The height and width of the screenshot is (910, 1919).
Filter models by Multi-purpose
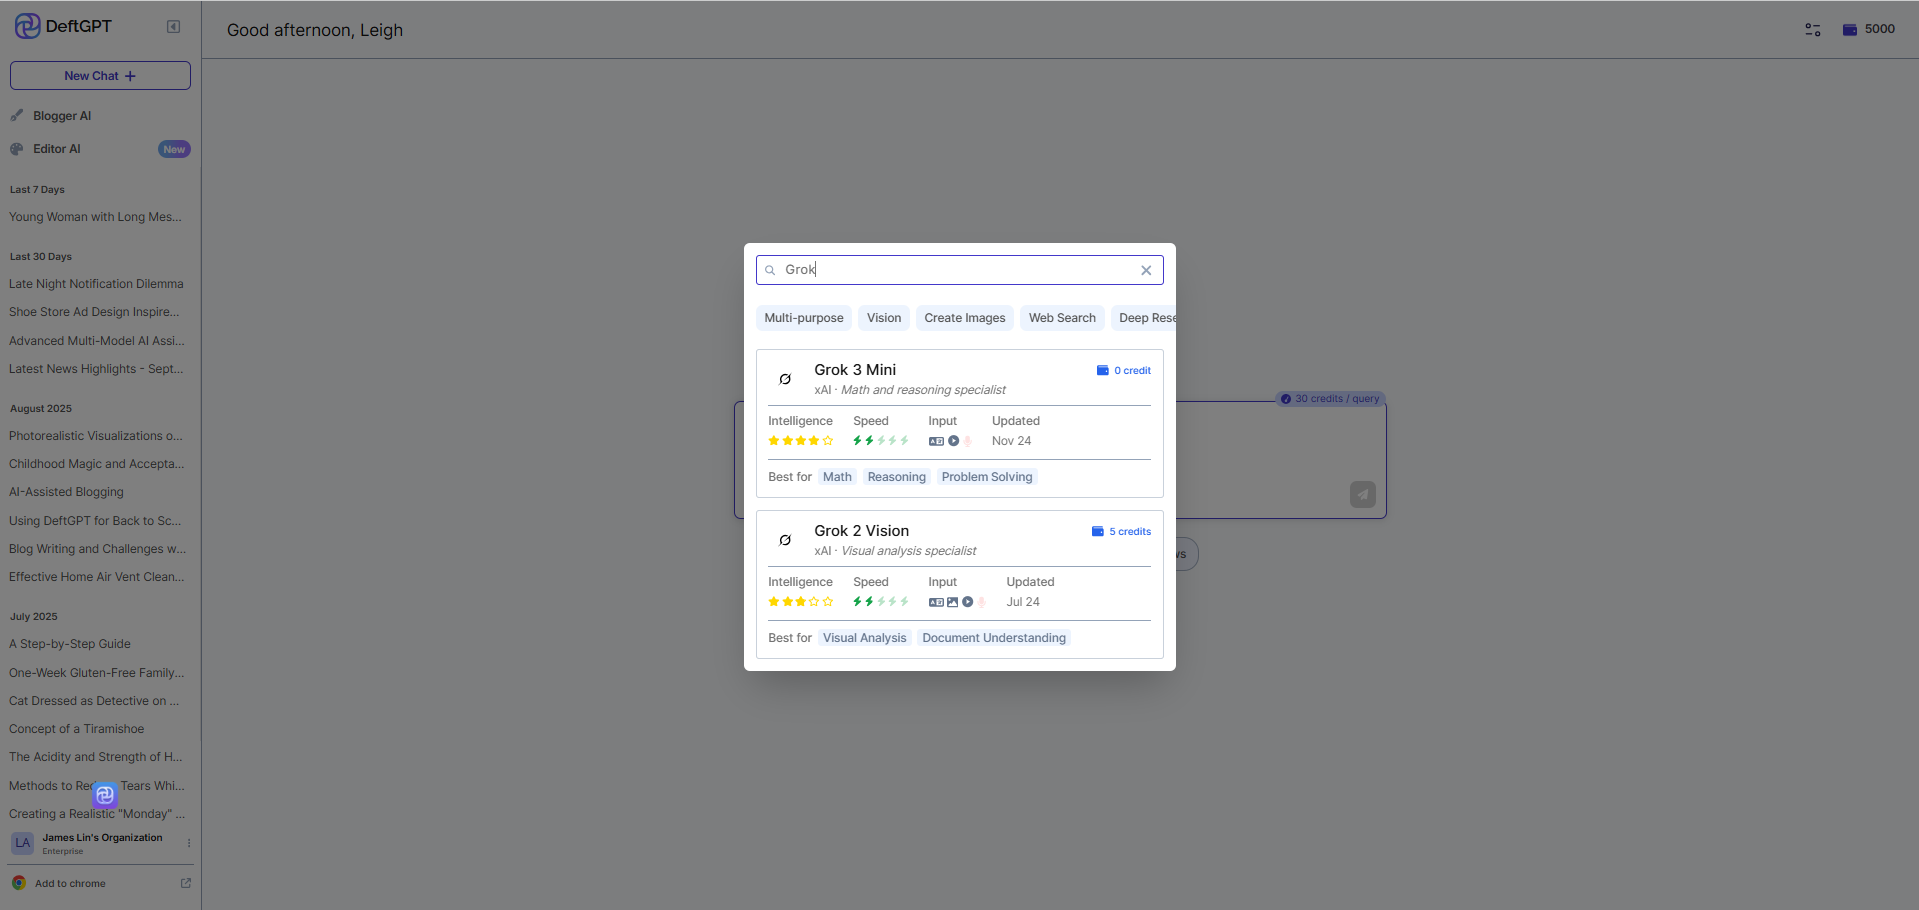[x=803, y=318]
